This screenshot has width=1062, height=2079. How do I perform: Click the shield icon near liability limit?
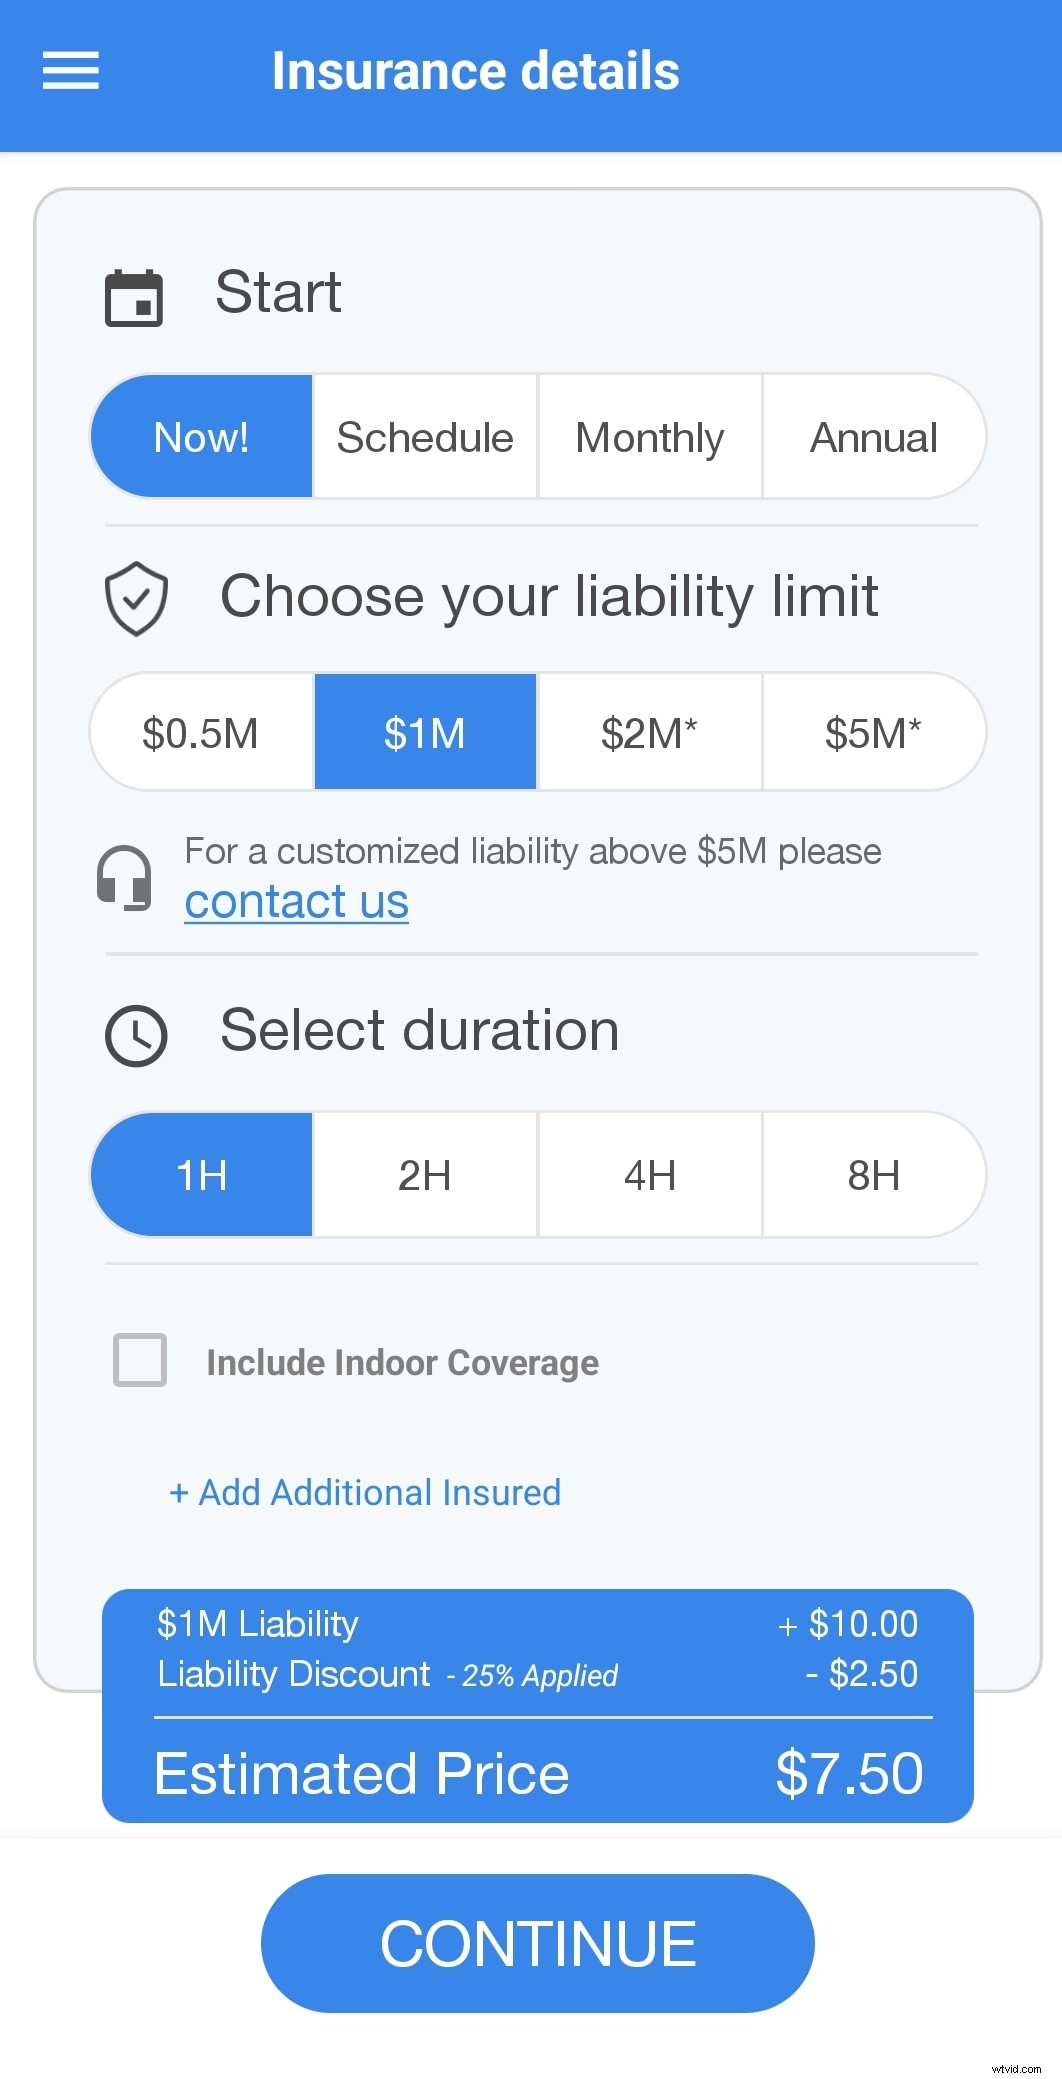coord(136,598)
